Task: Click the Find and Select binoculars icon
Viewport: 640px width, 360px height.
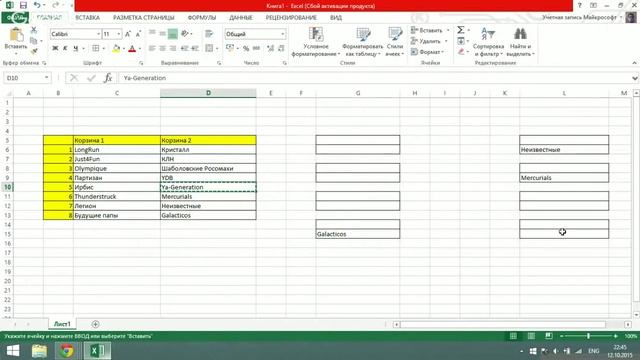Action: pyautogui.click(x=520, y=34)
